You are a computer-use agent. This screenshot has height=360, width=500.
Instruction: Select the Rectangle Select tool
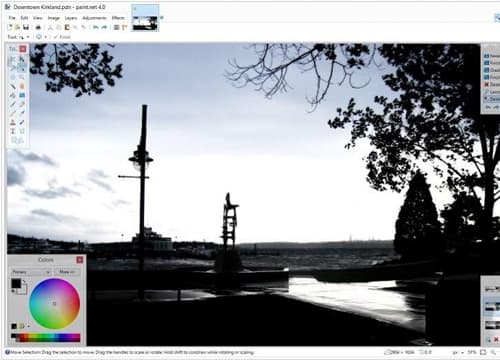[13, 59]
